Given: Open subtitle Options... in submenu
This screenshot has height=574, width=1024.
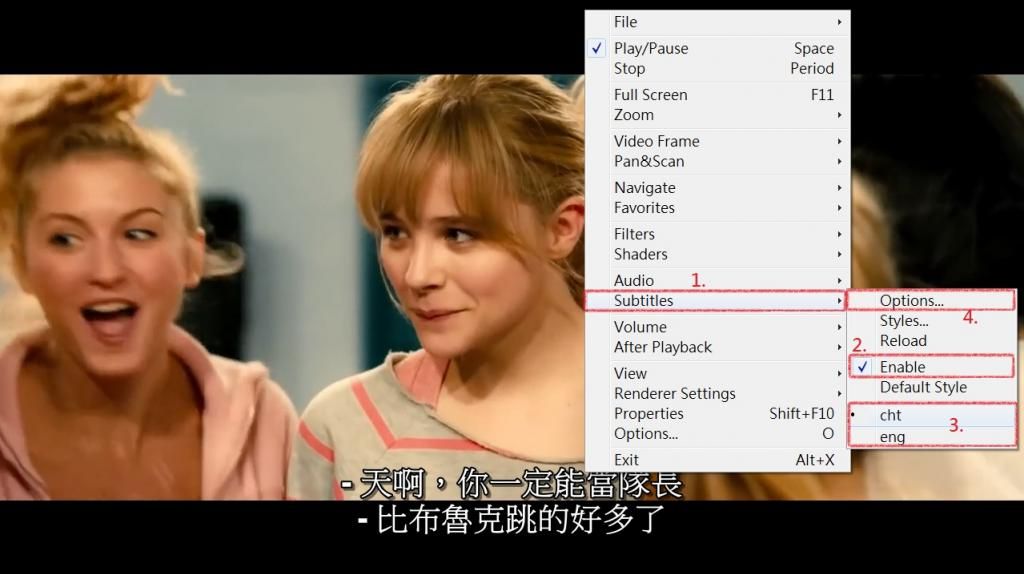Looking at the screenshot, I should click(x=932, y=300).
